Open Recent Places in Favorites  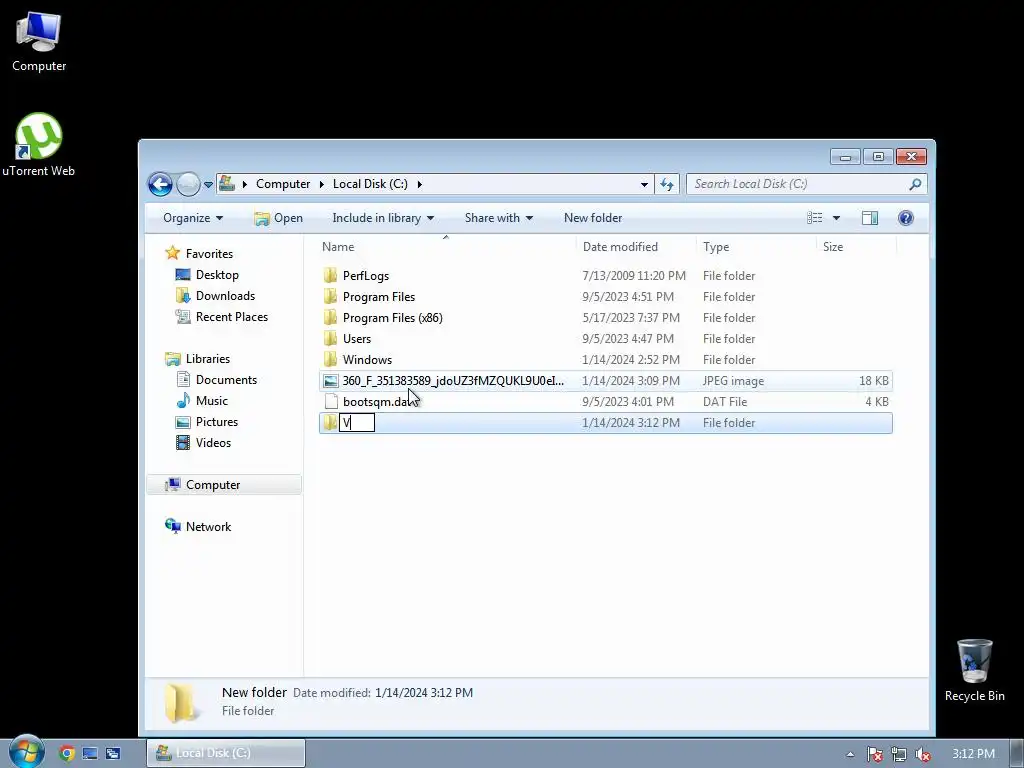pos(231,317)
